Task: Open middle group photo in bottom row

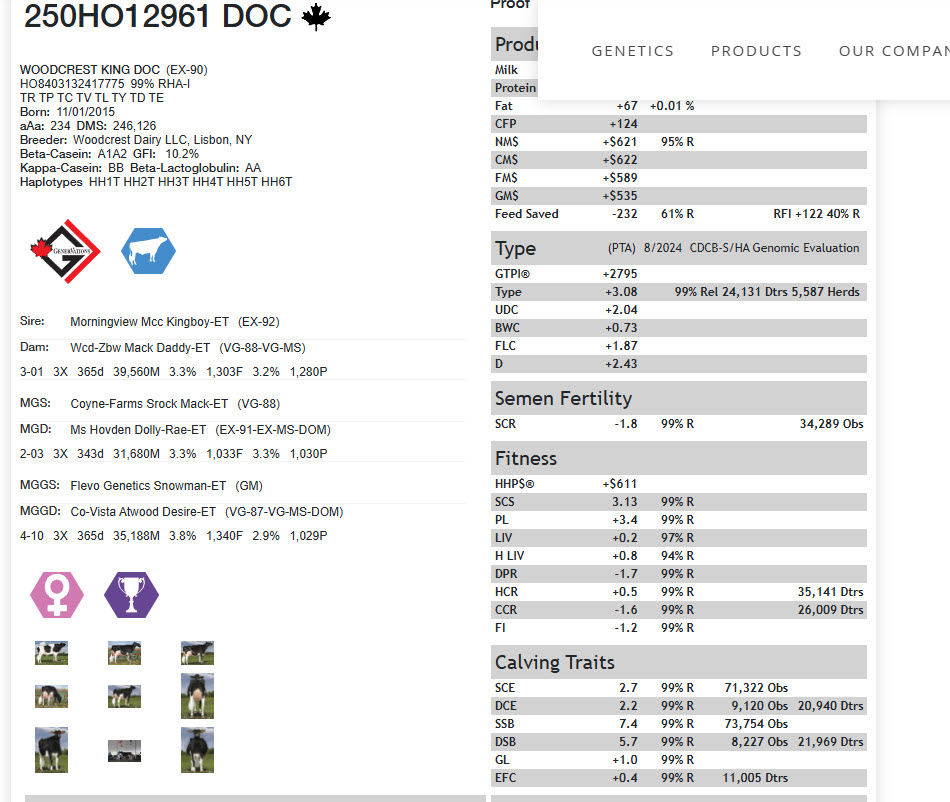Action: click(124, 751)
